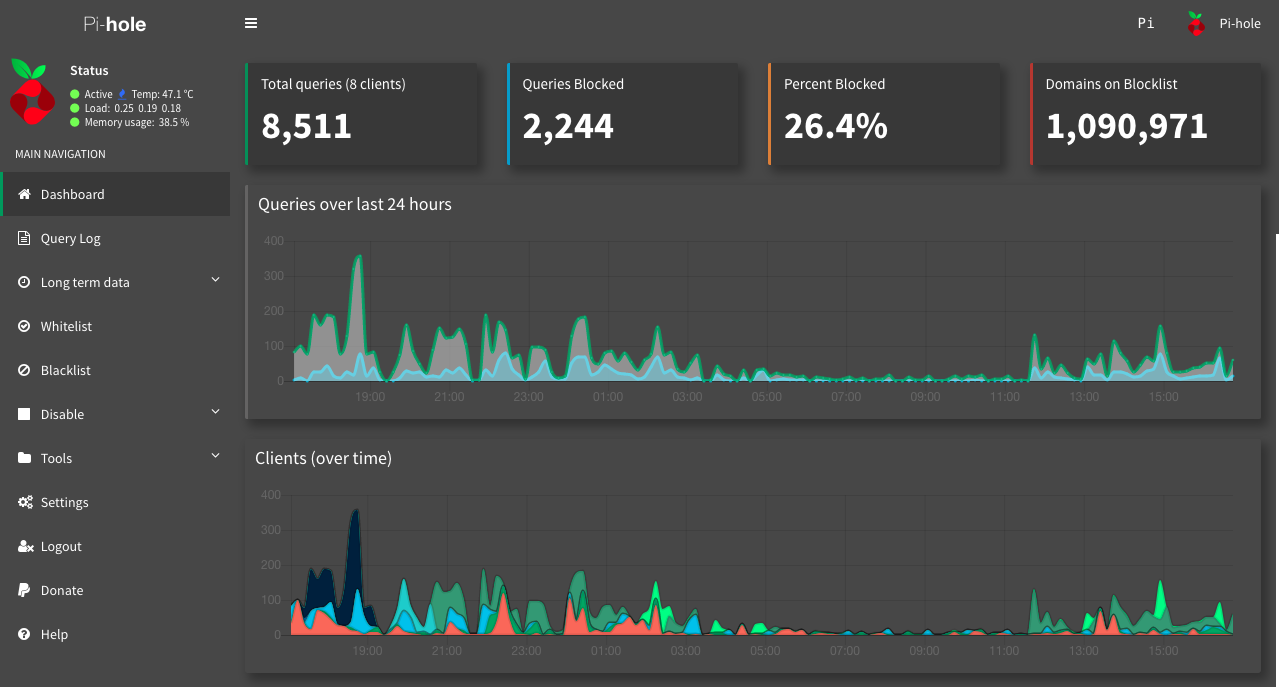The height and width of the screenshot is (687, 1279).
Task: Expand the Tools submenu chevron
Action: (x=215, y=457)
